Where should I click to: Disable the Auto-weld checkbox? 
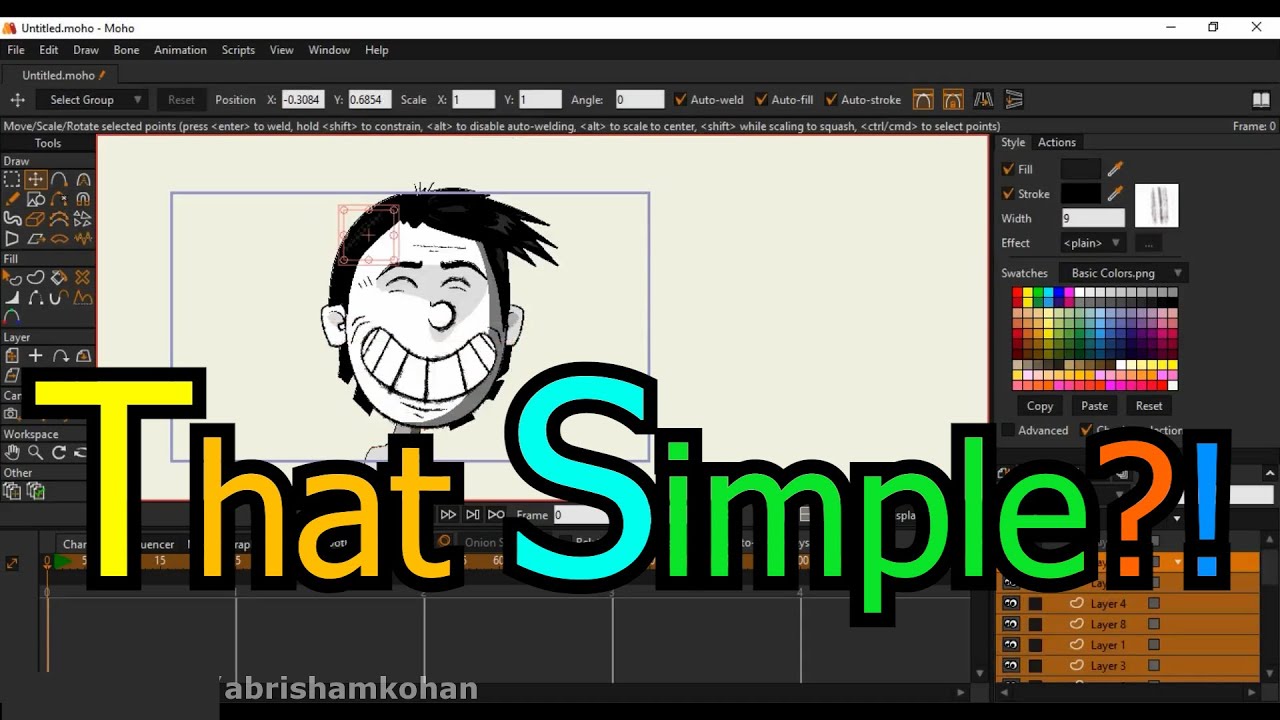pyautogui.click(x=681, y=99)
